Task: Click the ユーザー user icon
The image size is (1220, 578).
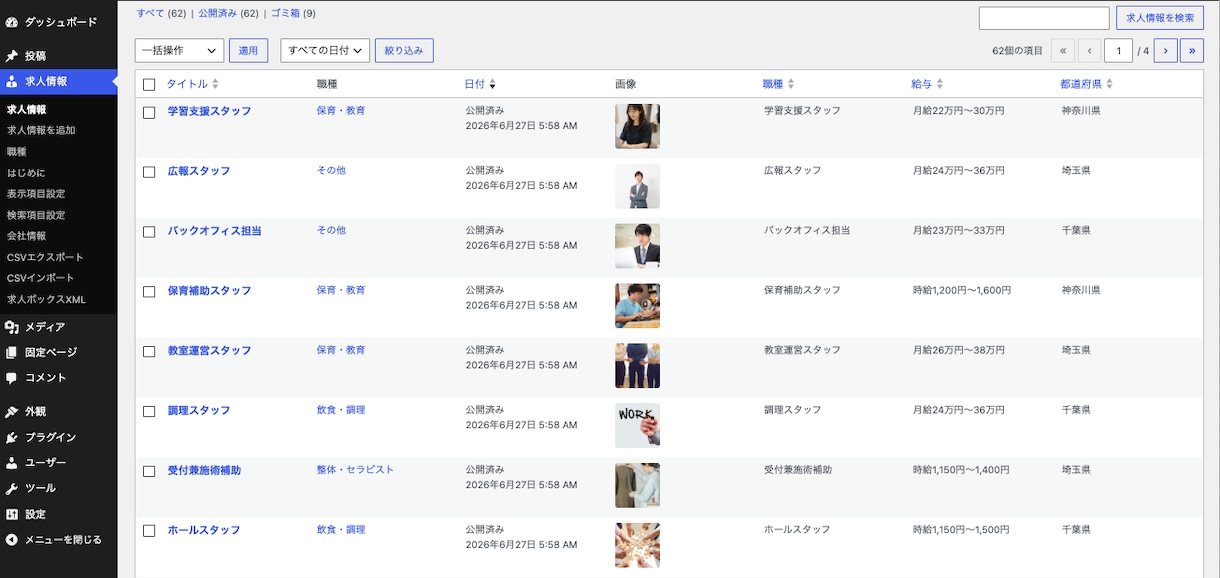Action: click(12, 464)
